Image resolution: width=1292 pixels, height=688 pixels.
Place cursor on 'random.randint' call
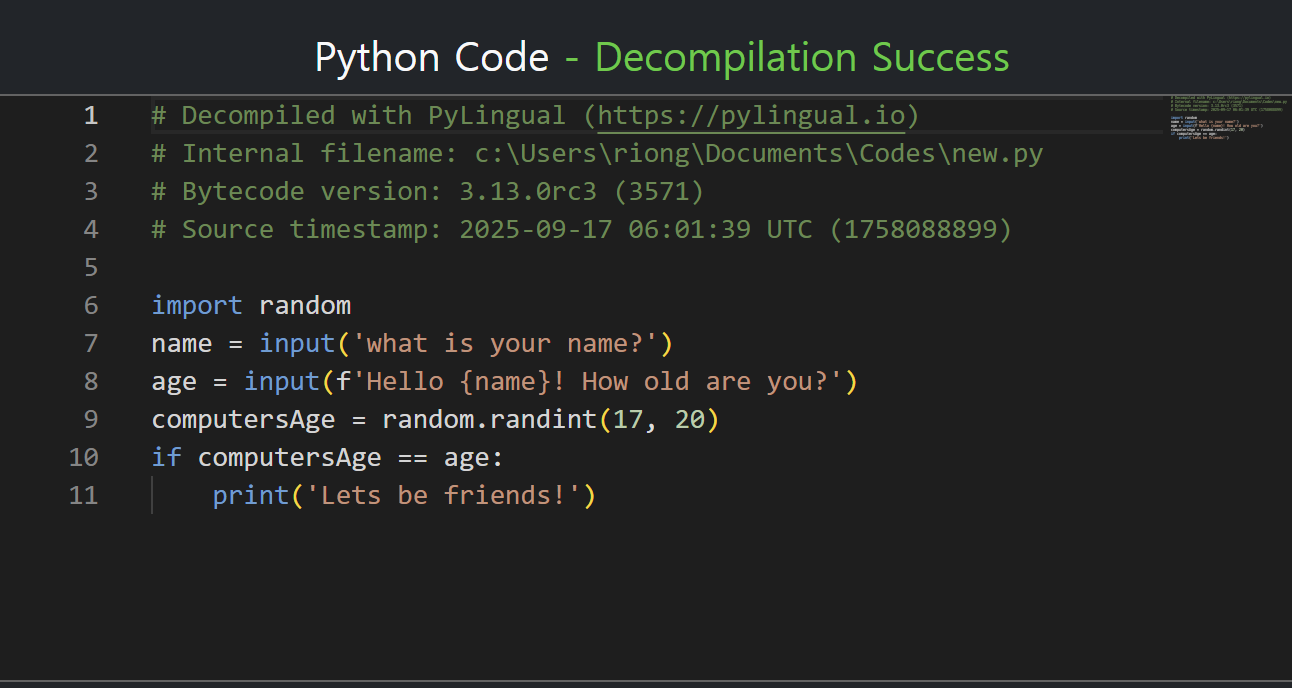coord(488,420)
